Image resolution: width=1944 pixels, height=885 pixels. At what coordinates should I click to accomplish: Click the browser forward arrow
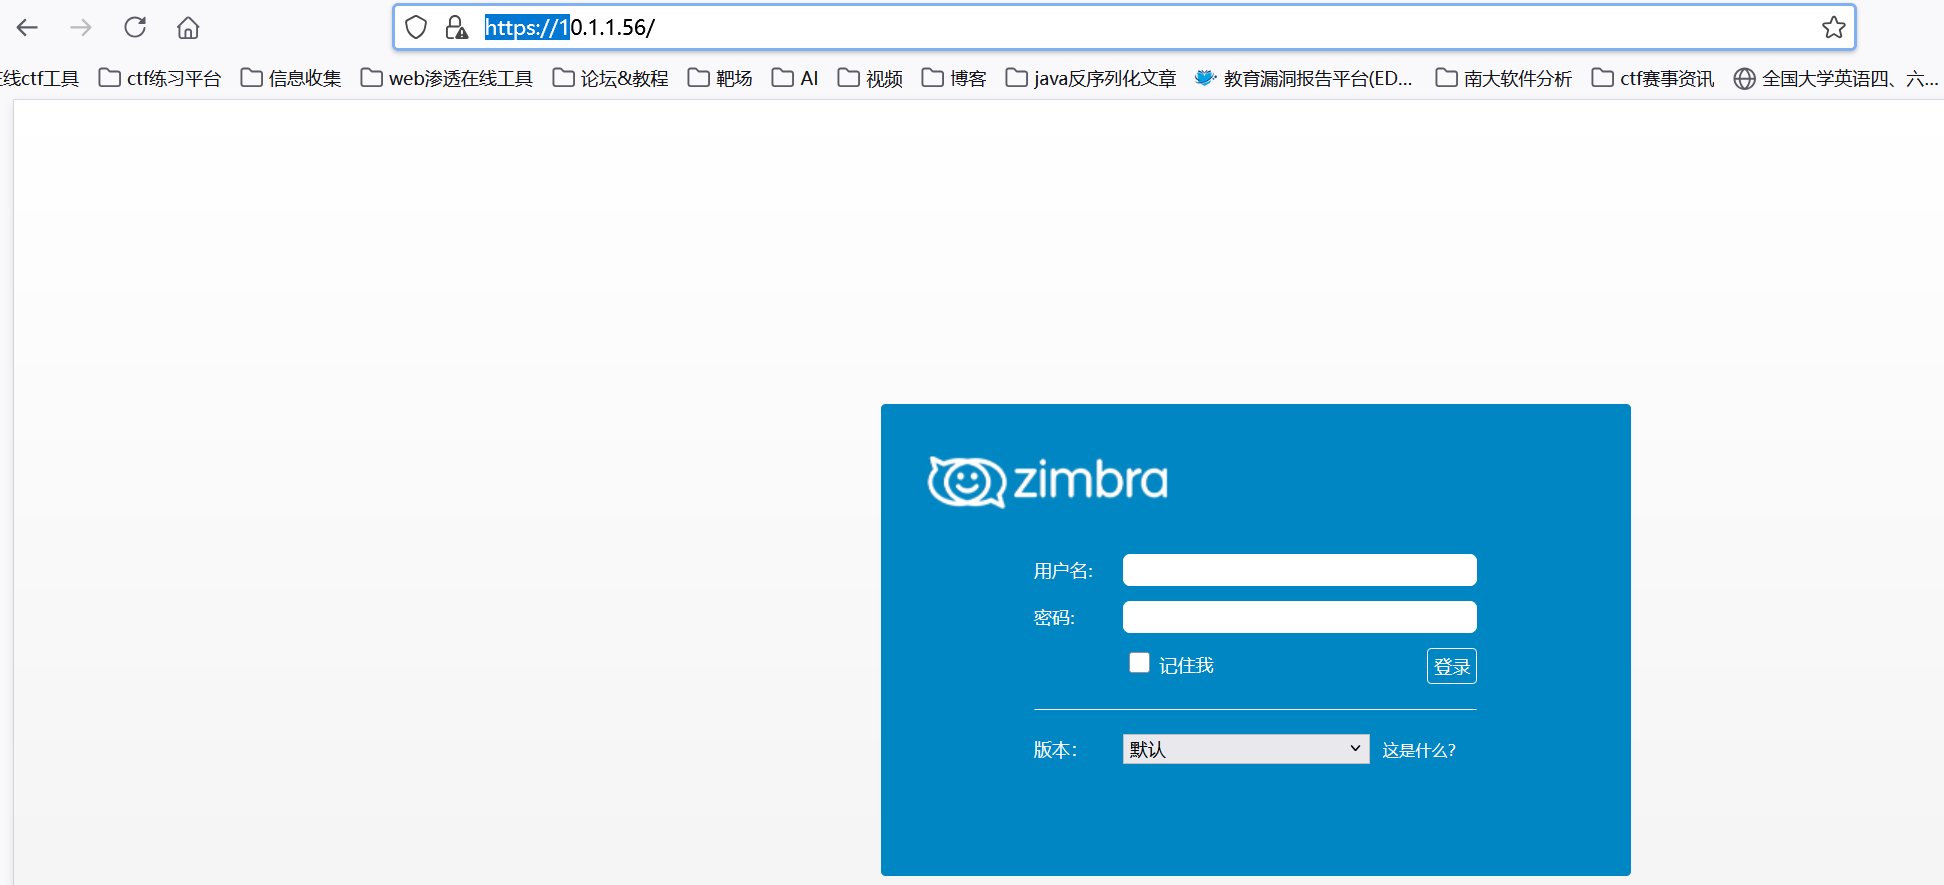point(81,28)
